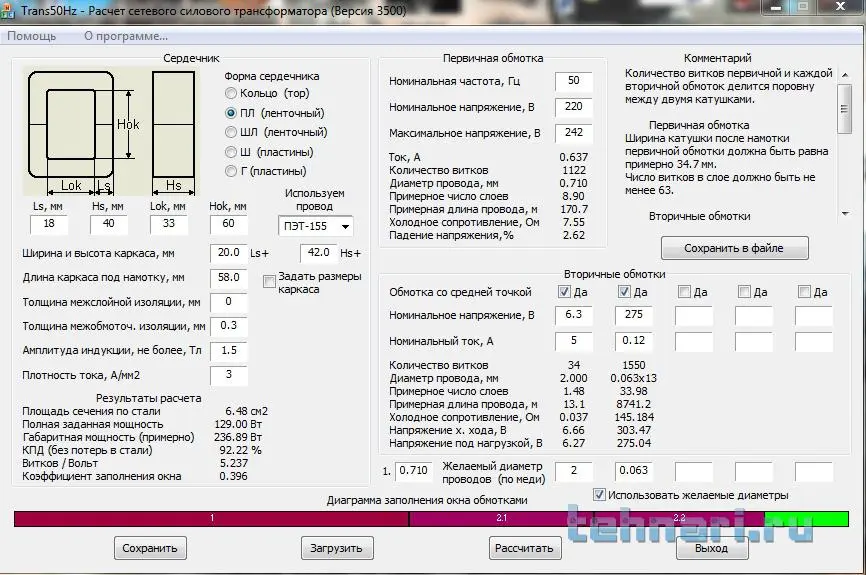866x575 pixels.
Task: Click the Сохранить button
Action: pos(150,548)
